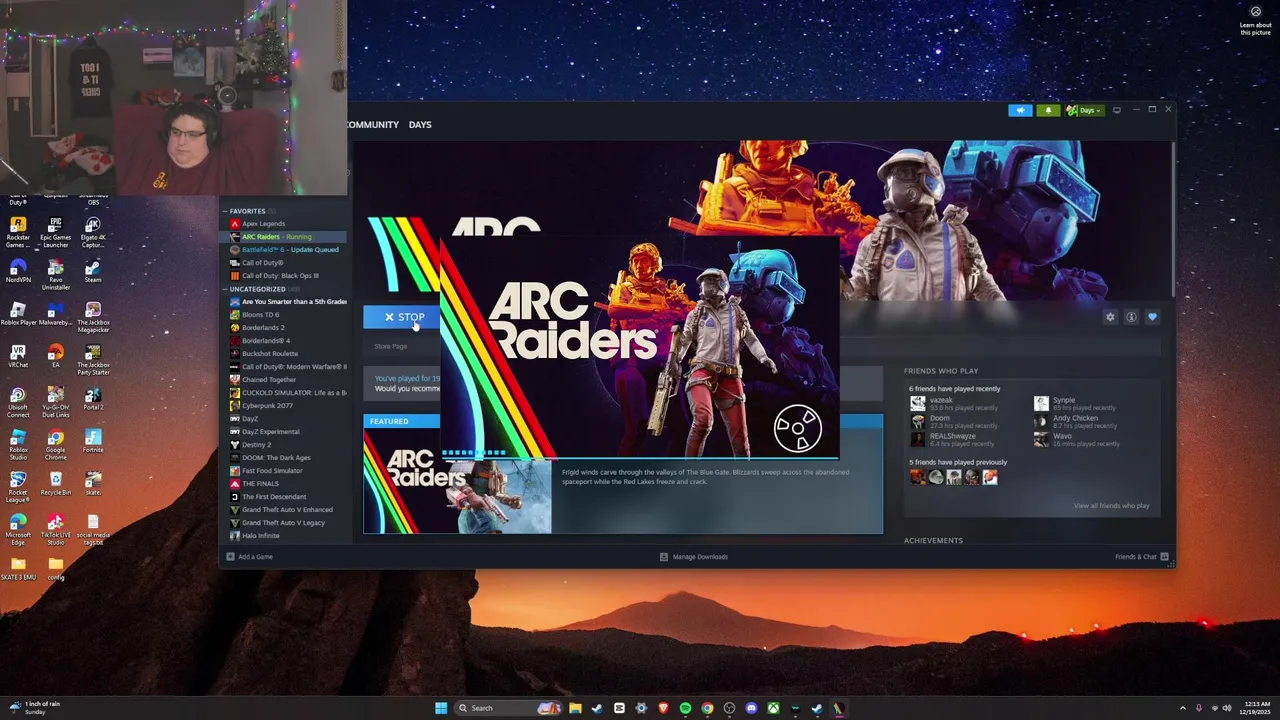Open VRChat desktop shortcut
The height and width of the screenshot is (720, 1280).
[18, 356]
